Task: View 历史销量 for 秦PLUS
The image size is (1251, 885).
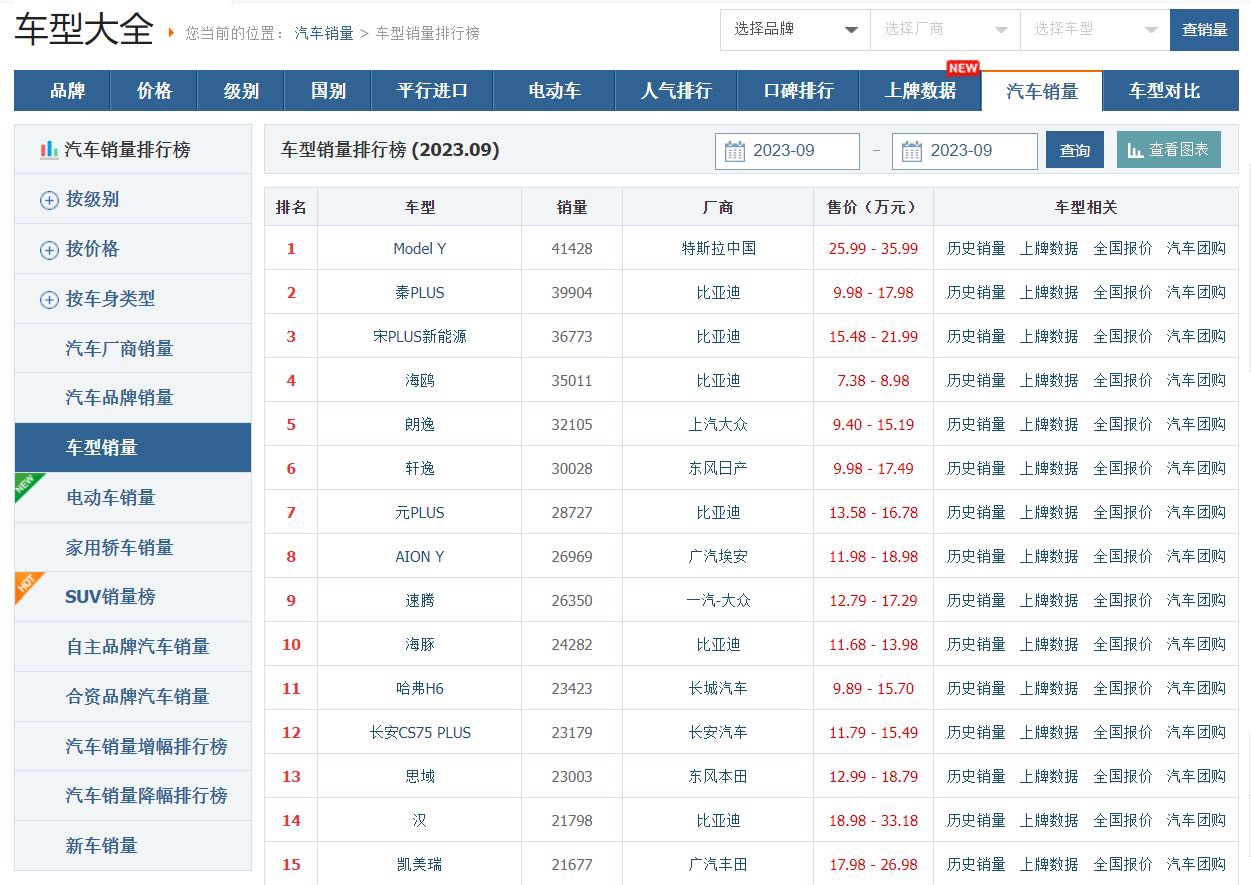Action: pos(976,292)
